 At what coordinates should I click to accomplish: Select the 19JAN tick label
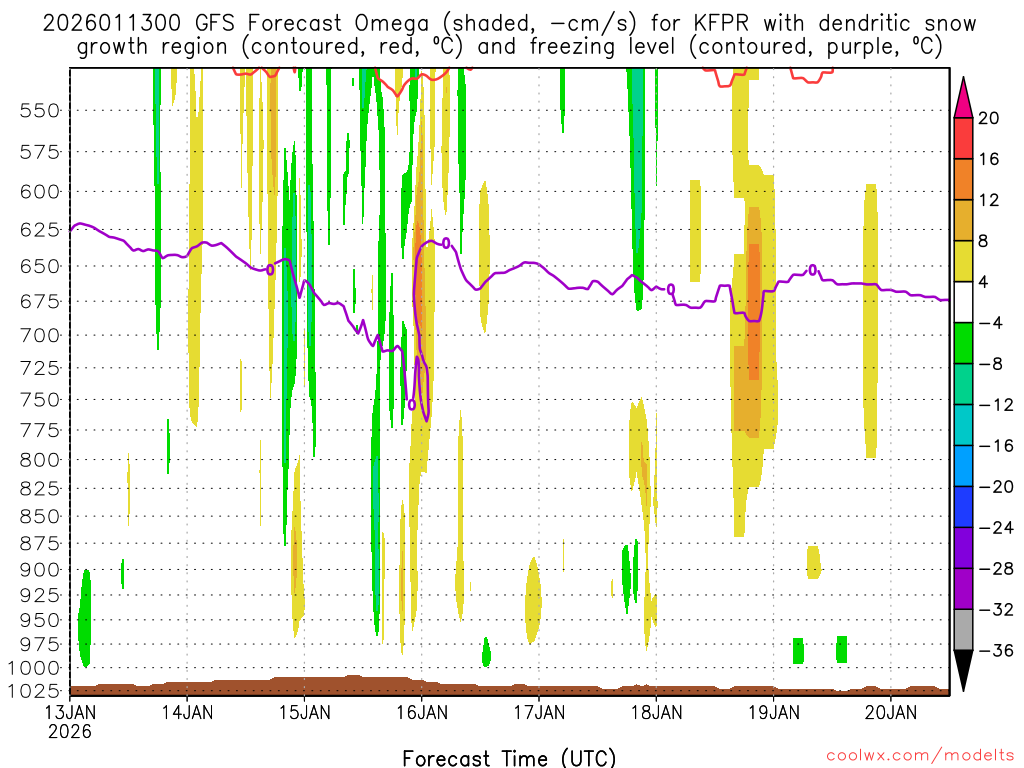pos(773,713)
